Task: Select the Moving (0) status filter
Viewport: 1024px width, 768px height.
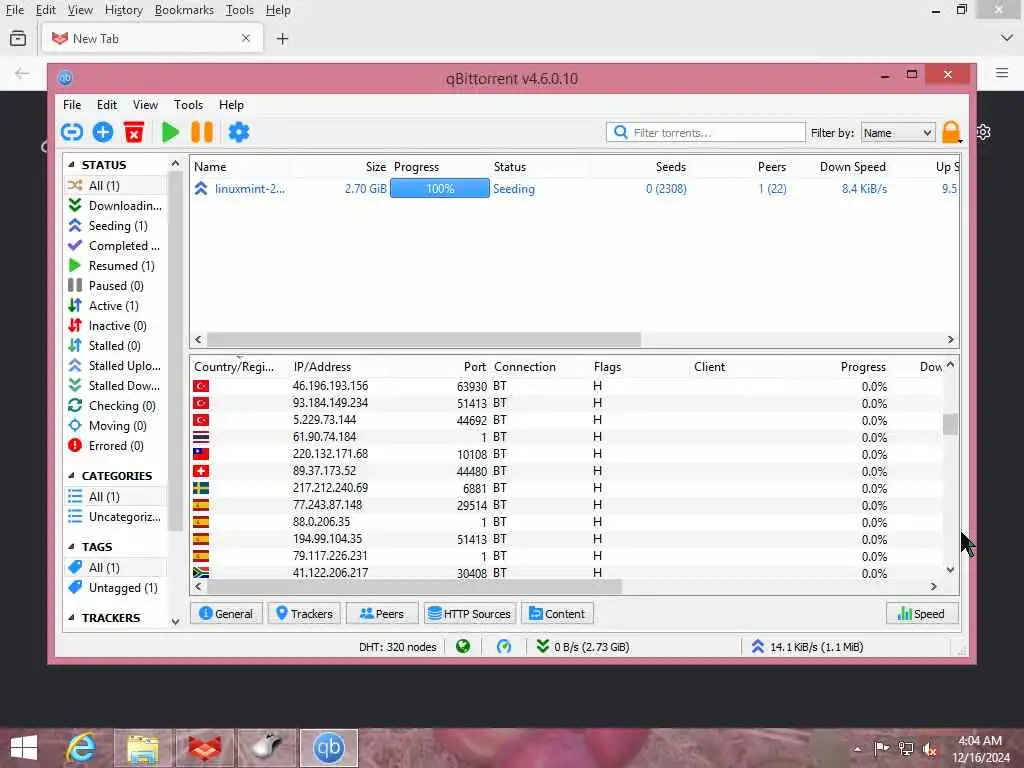Action: click(116, 426)
